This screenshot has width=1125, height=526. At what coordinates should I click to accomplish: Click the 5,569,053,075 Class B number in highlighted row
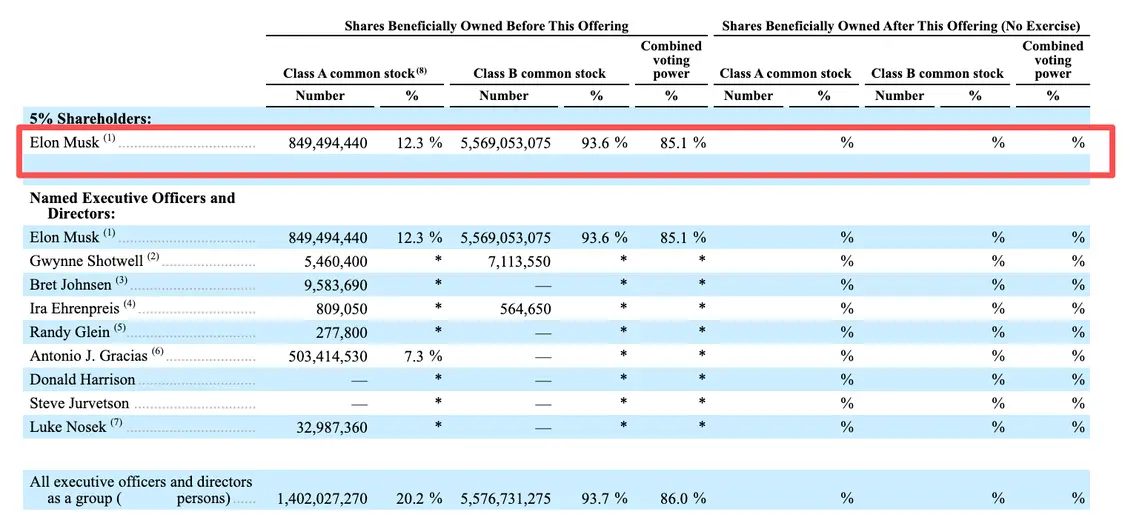(x=504, y=143)
